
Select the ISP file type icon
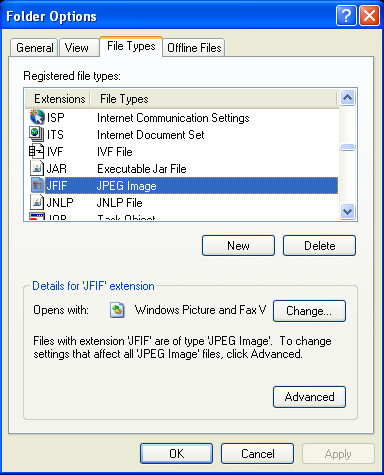tap(37, 117)
